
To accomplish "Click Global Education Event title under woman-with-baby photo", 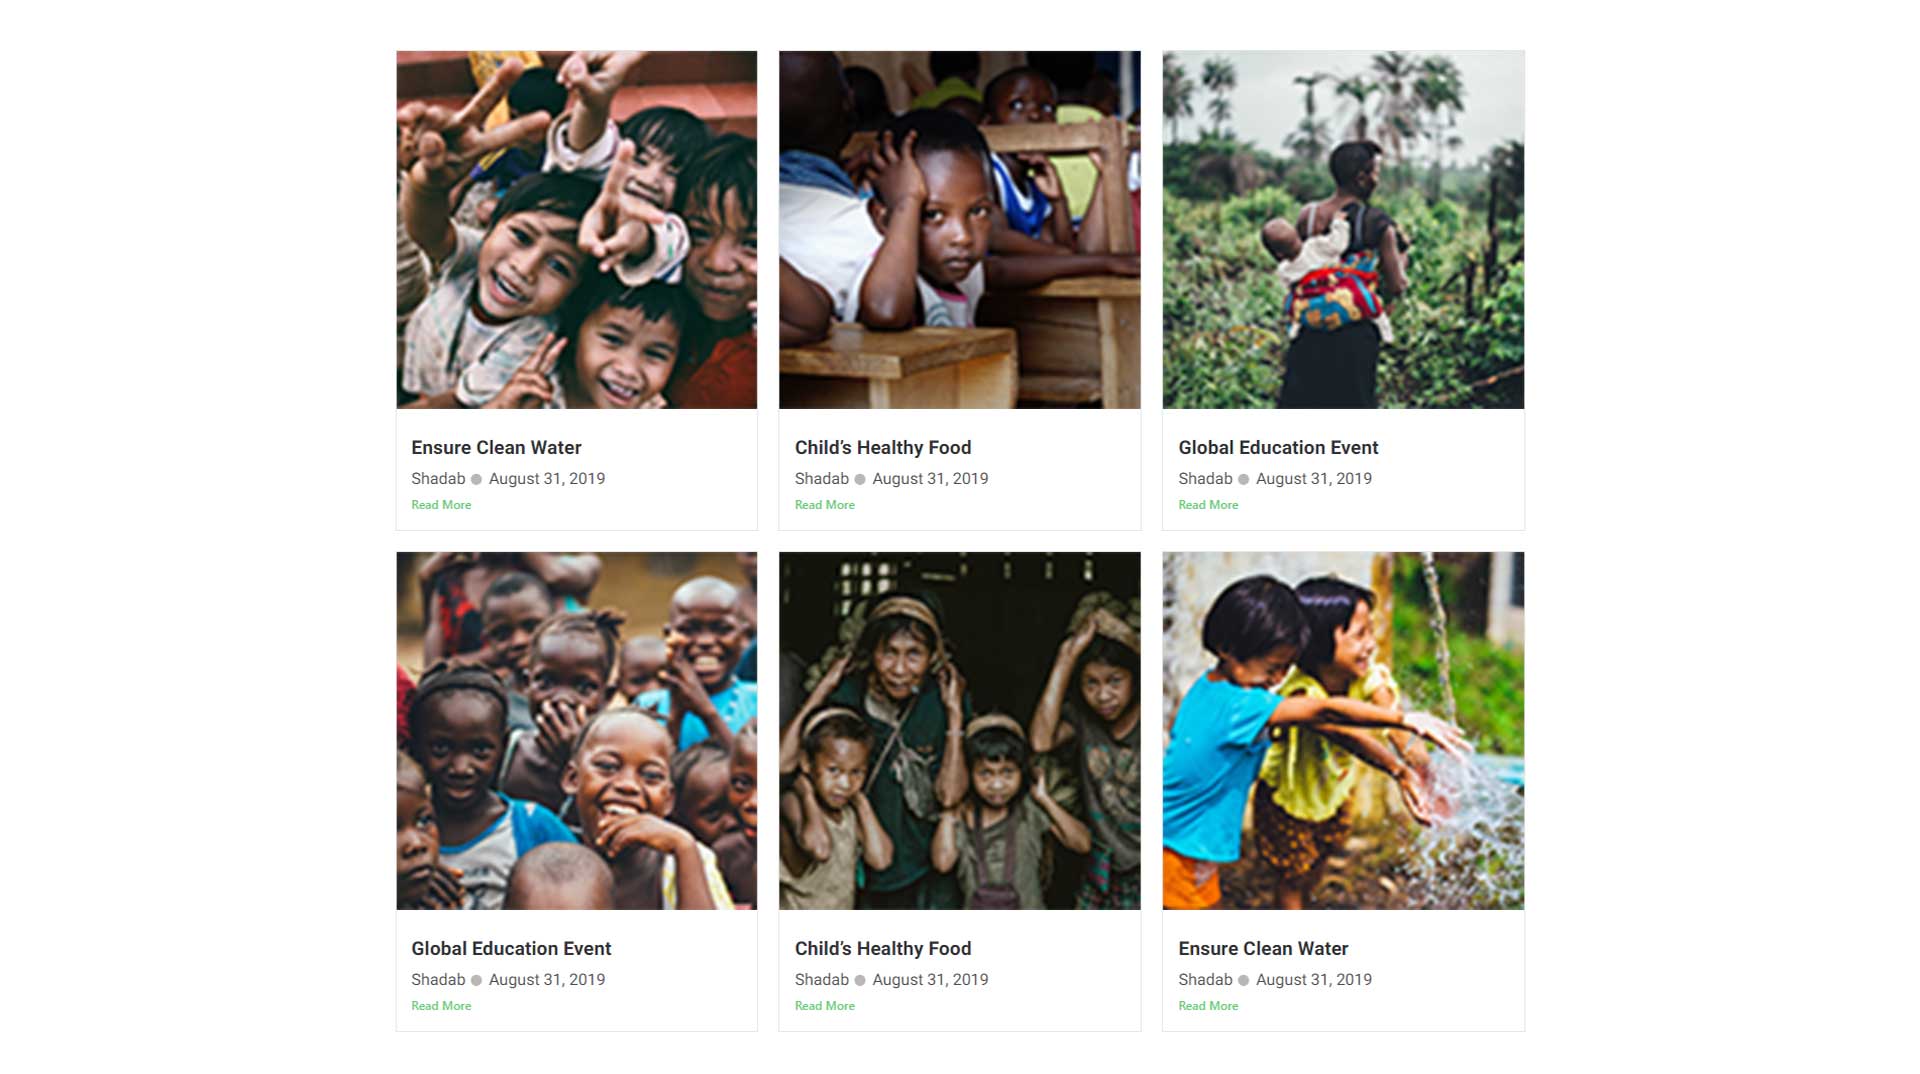I will point(1278,448).
